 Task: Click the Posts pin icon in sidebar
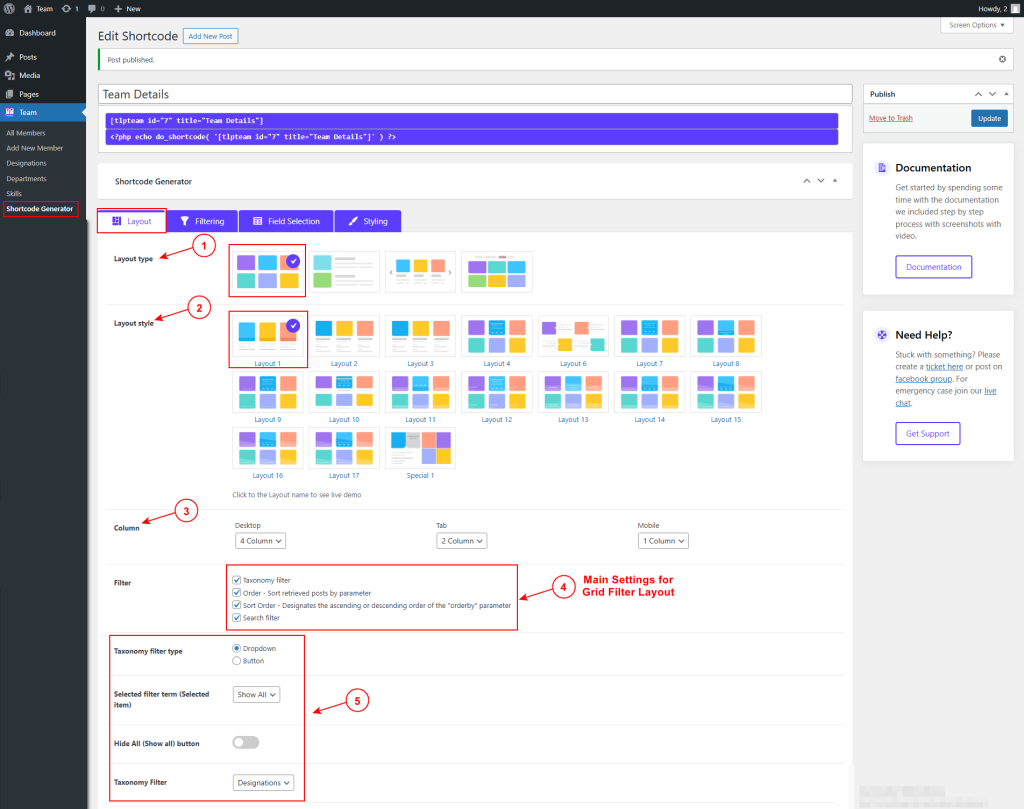point(10,57)
